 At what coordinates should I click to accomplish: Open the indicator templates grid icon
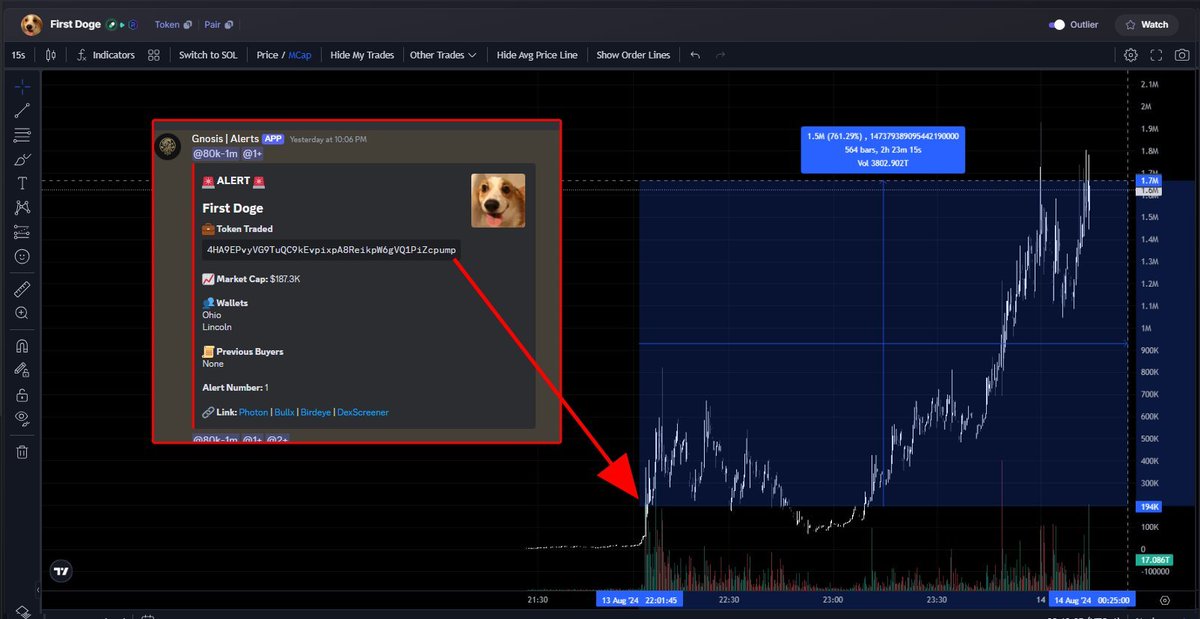(x=153, y=55)
